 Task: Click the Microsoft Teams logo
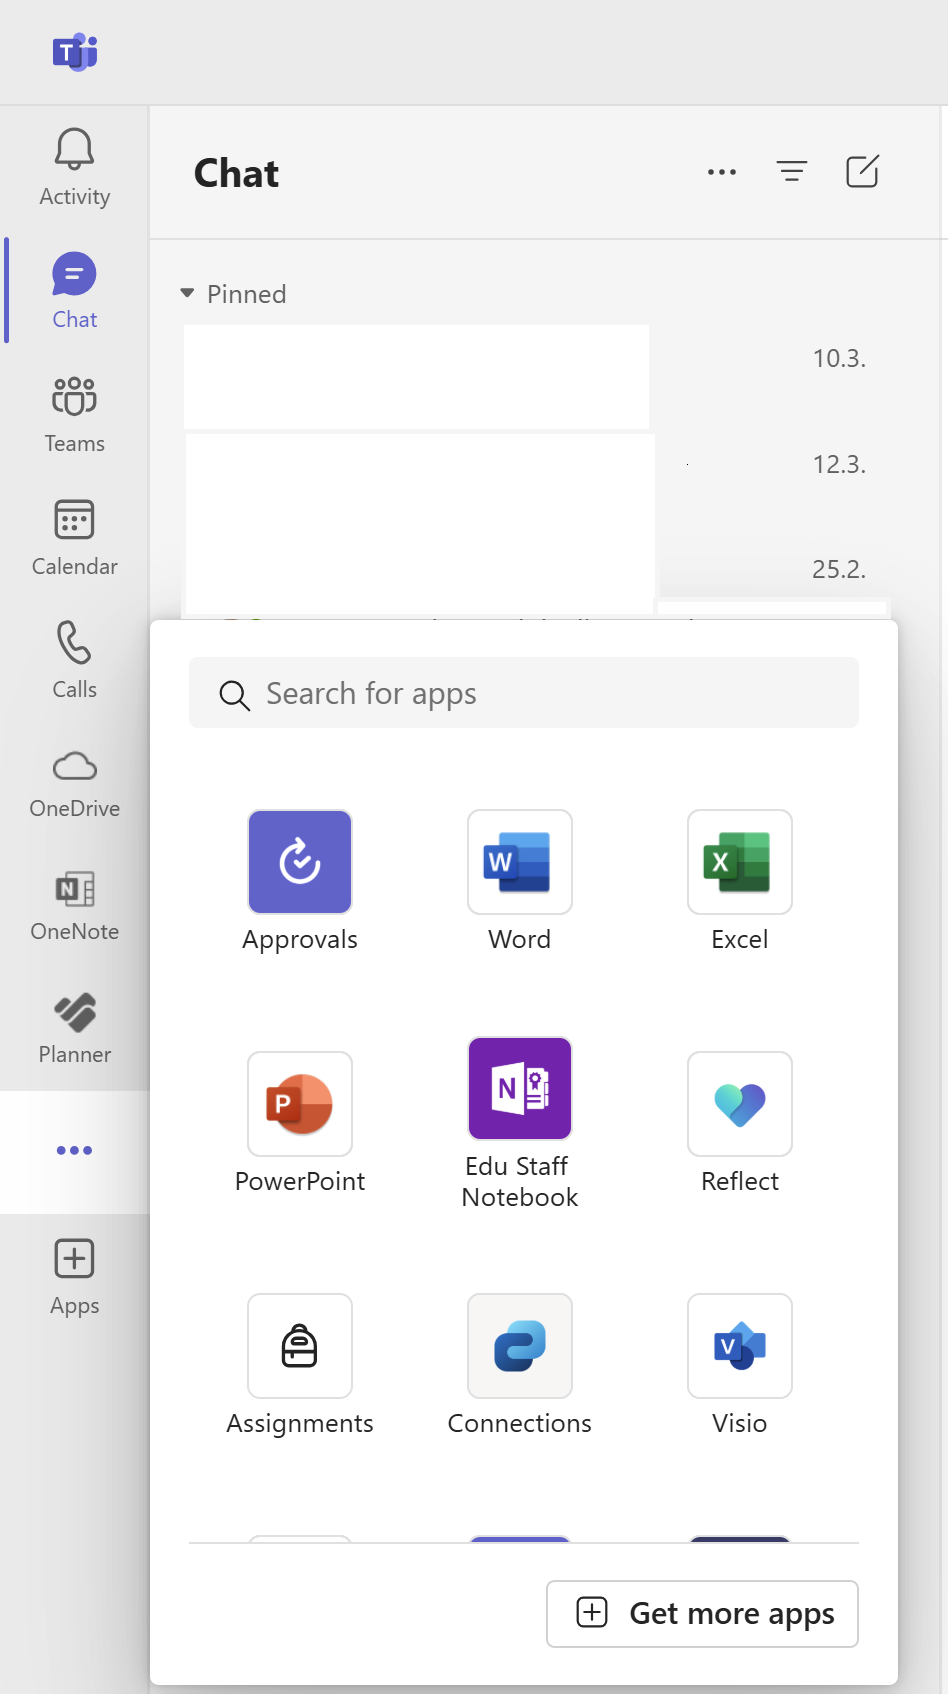(75, 52)
